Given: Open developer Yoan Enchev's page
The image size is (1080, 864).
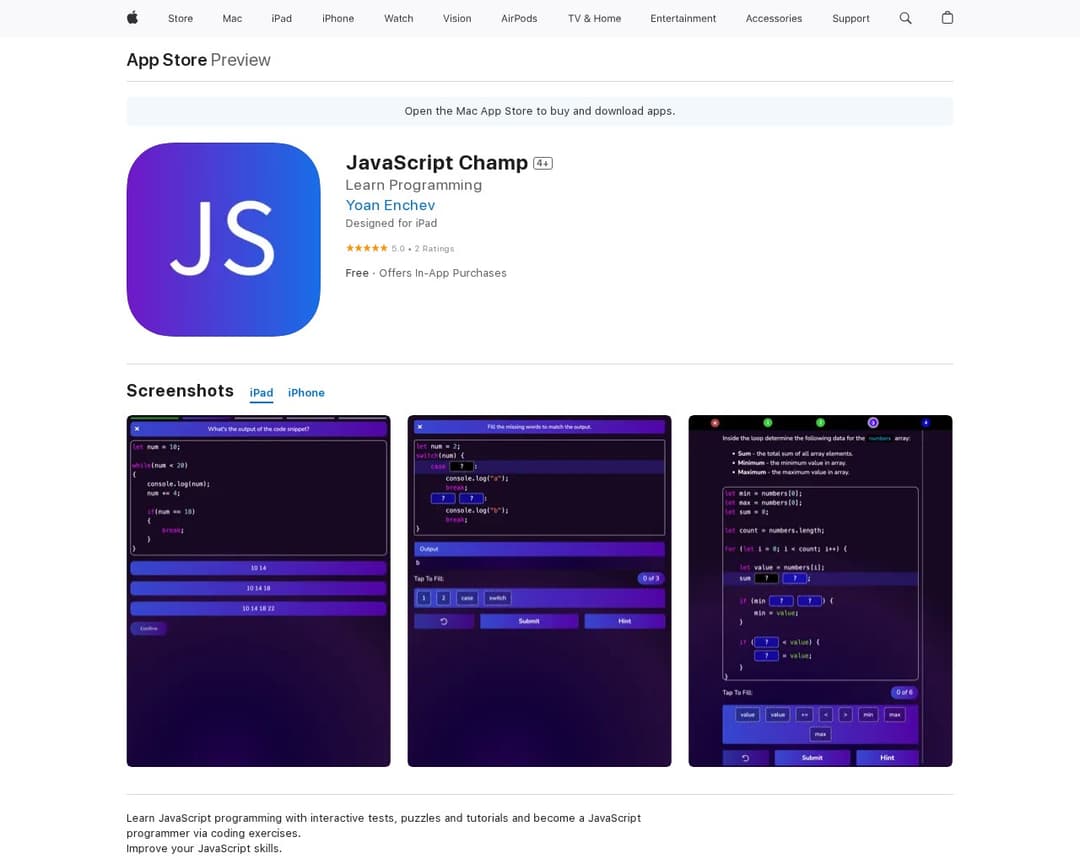Looking at the screenshot, I should (390, 205).
